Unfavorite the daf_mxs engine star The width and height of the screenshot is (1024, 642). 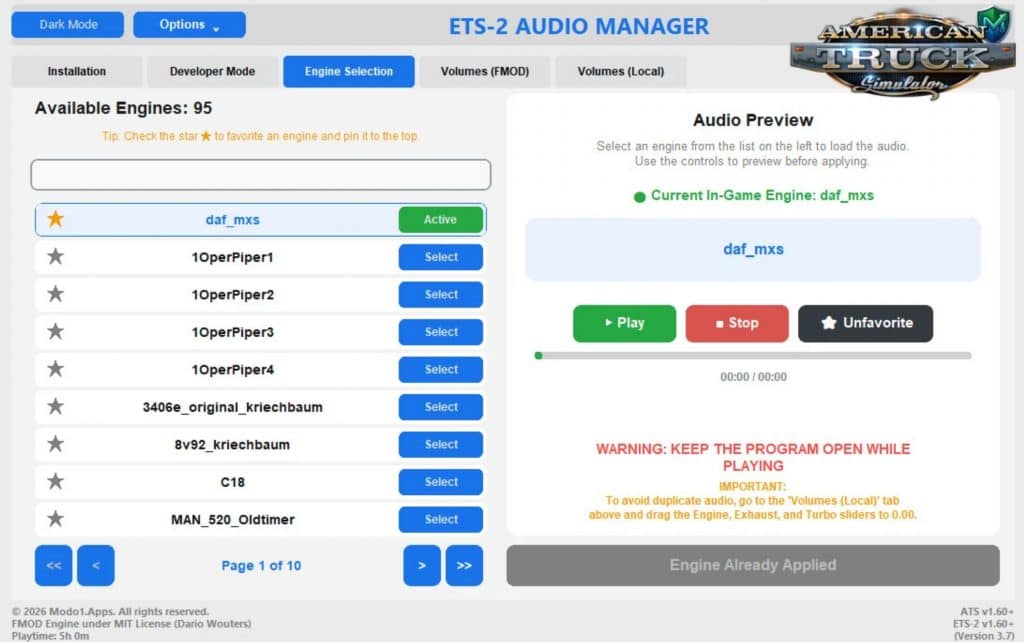(x=56, y=219)
